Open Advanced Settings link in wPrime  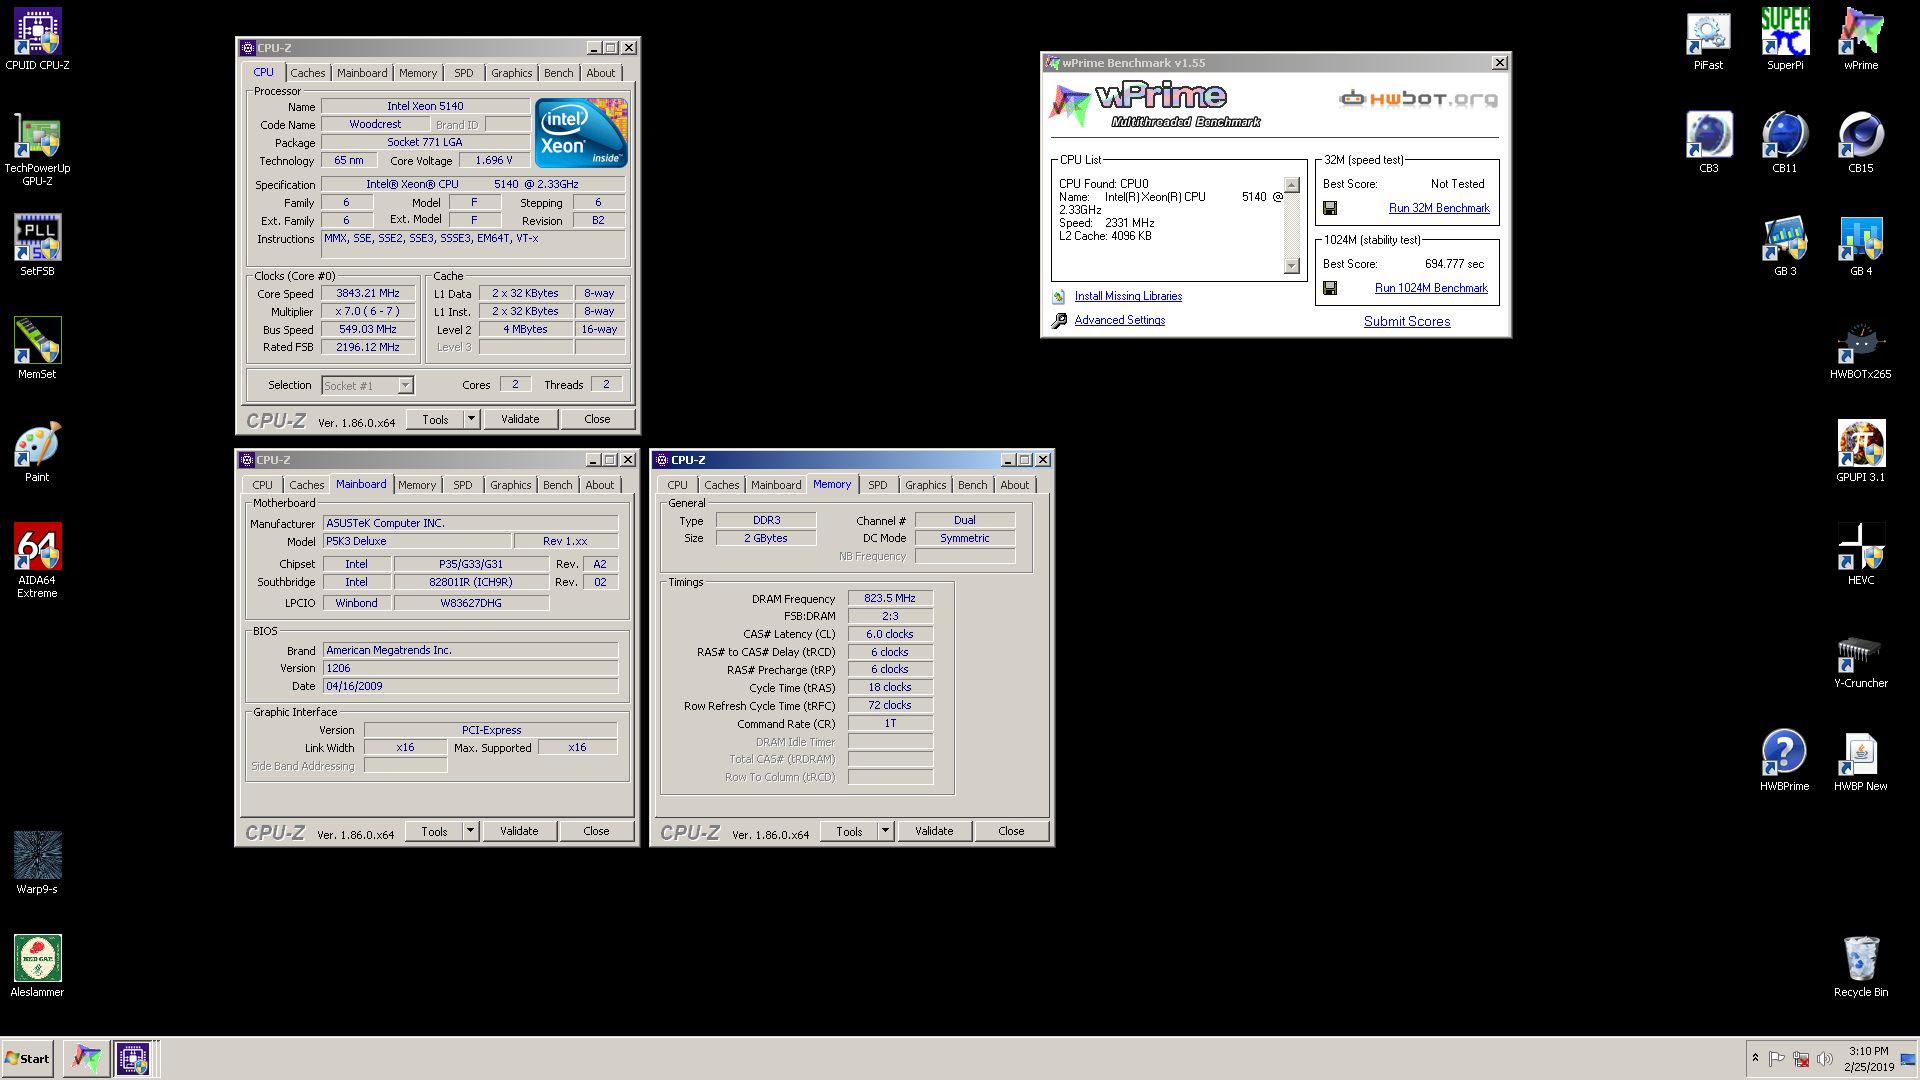click(1120, 320)
